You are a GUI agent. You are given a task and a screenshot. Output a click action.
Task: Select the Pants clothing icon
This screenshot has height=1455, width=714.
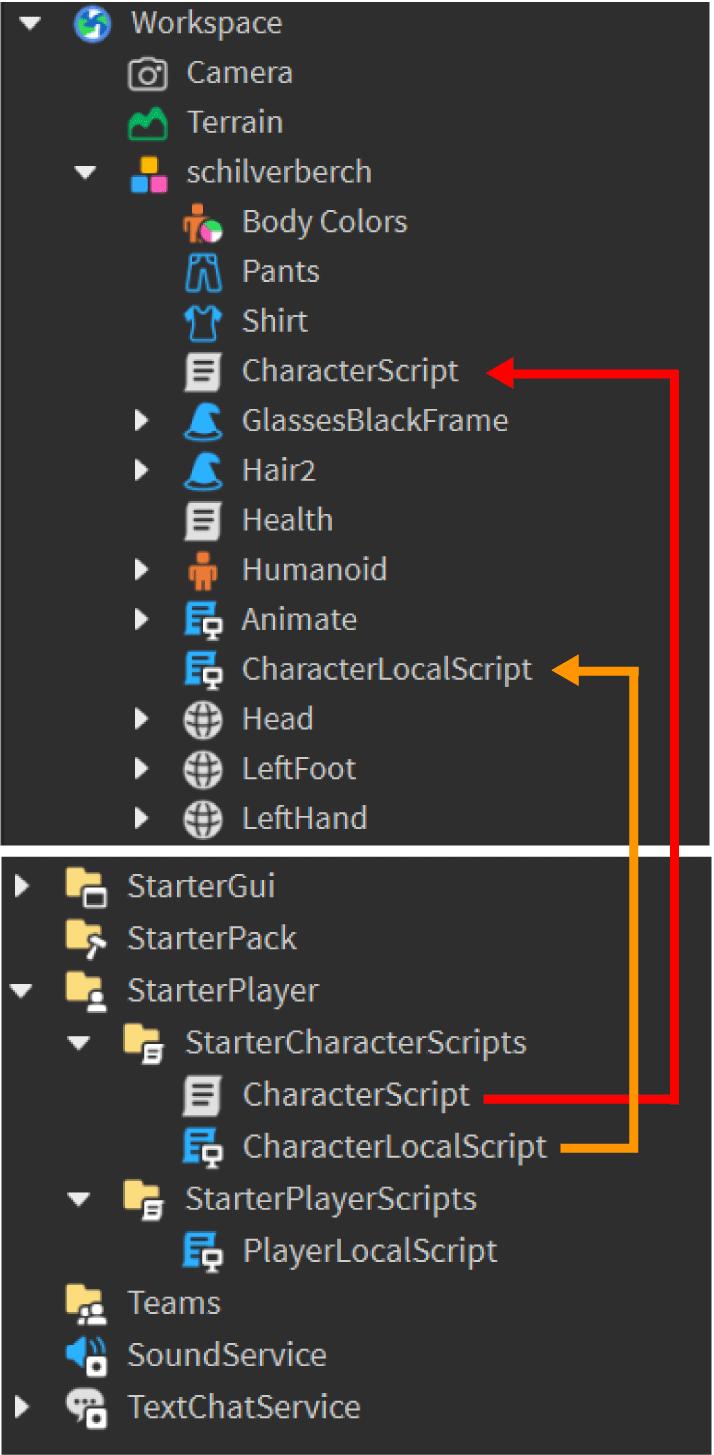[203, 272]
